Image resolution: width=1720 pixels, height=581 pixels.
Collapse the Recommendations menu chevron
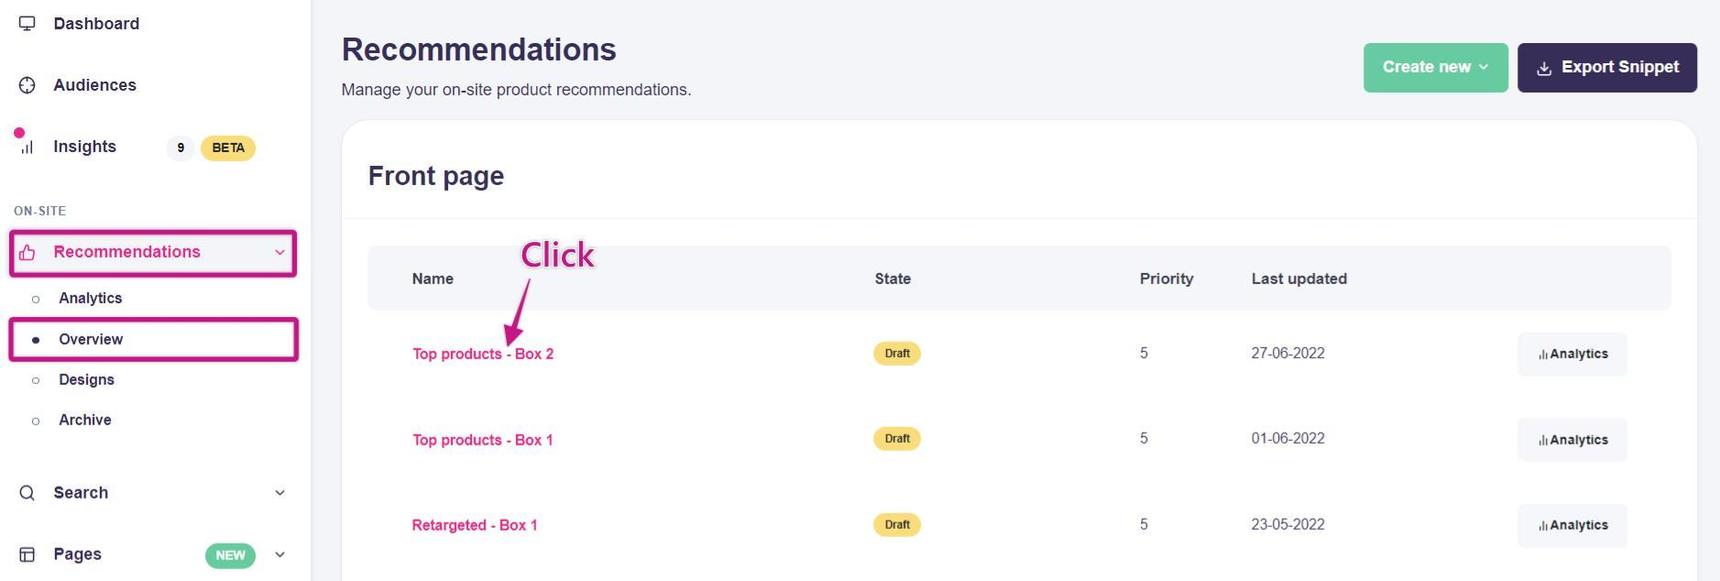(280, 252)
